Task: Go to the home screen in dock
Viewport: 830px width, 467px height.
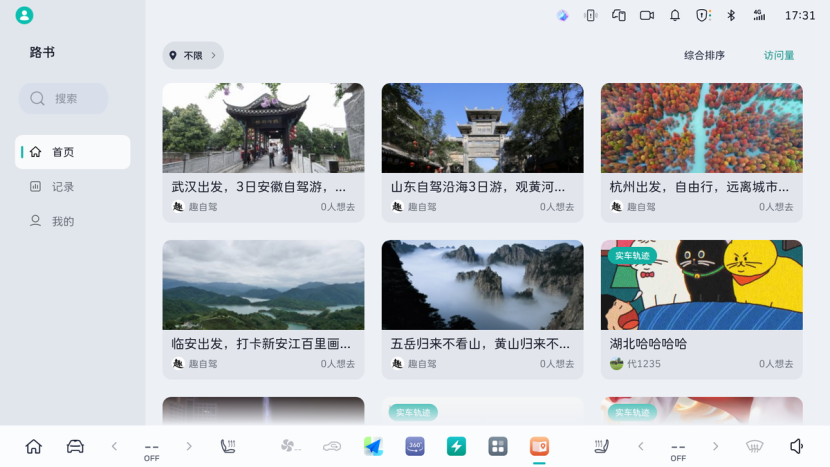Action: 33,446
